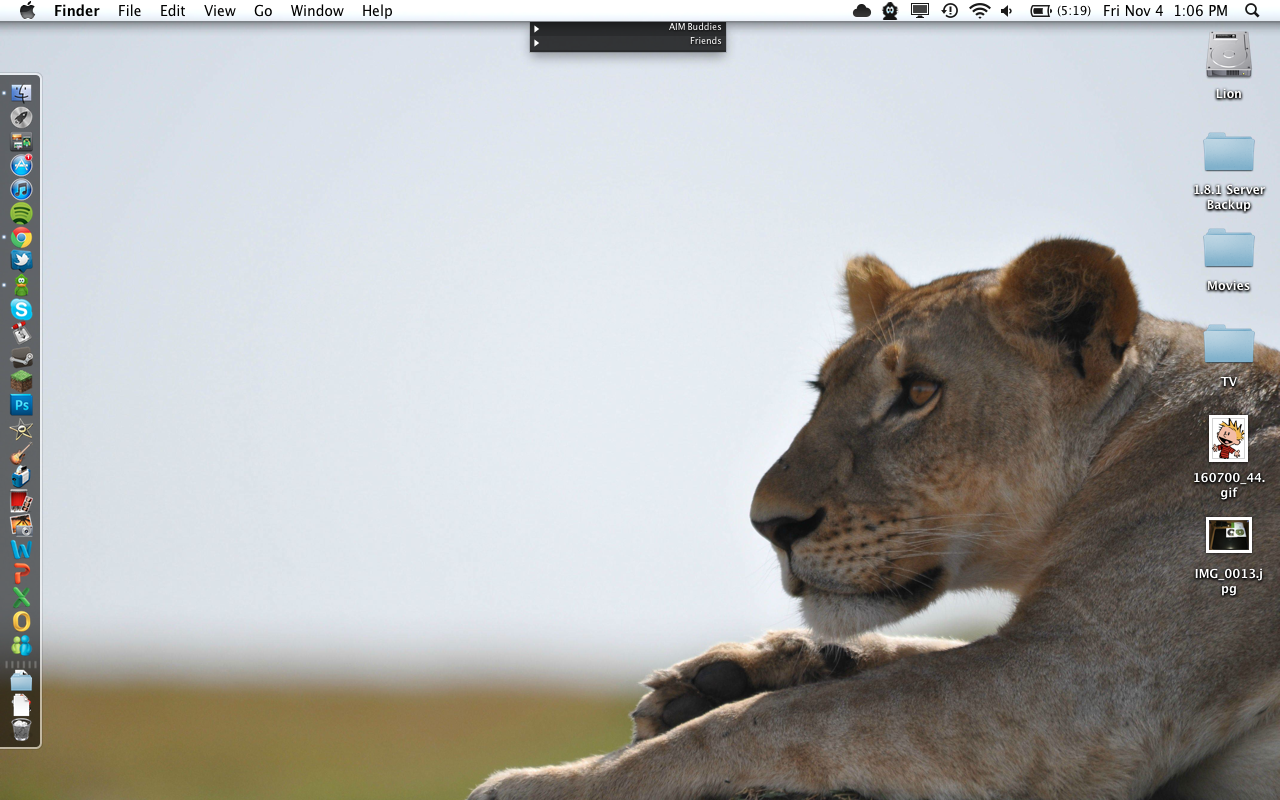Select the IMG_0013.jpg thumbnail
This screenshot has height=800, width=1280.
[1228, 535]
